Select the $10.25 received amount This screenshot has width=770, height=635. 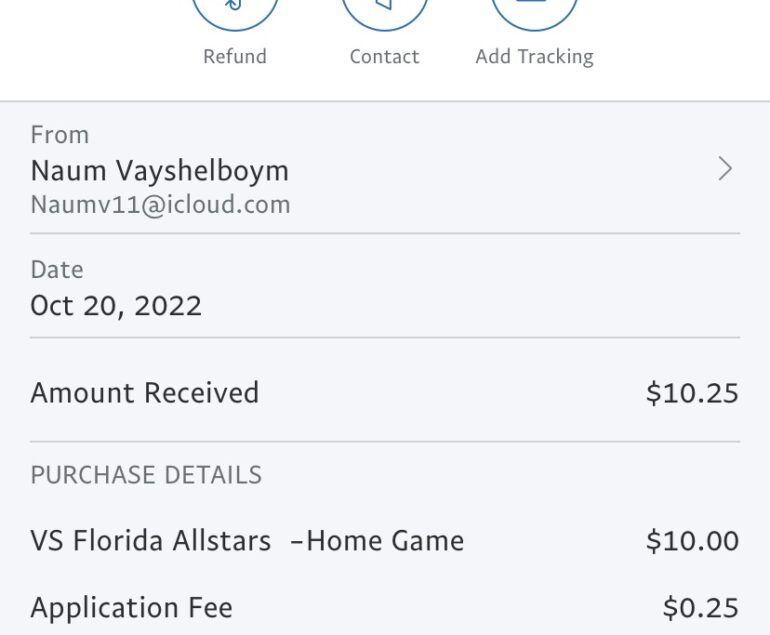point(692,393)
